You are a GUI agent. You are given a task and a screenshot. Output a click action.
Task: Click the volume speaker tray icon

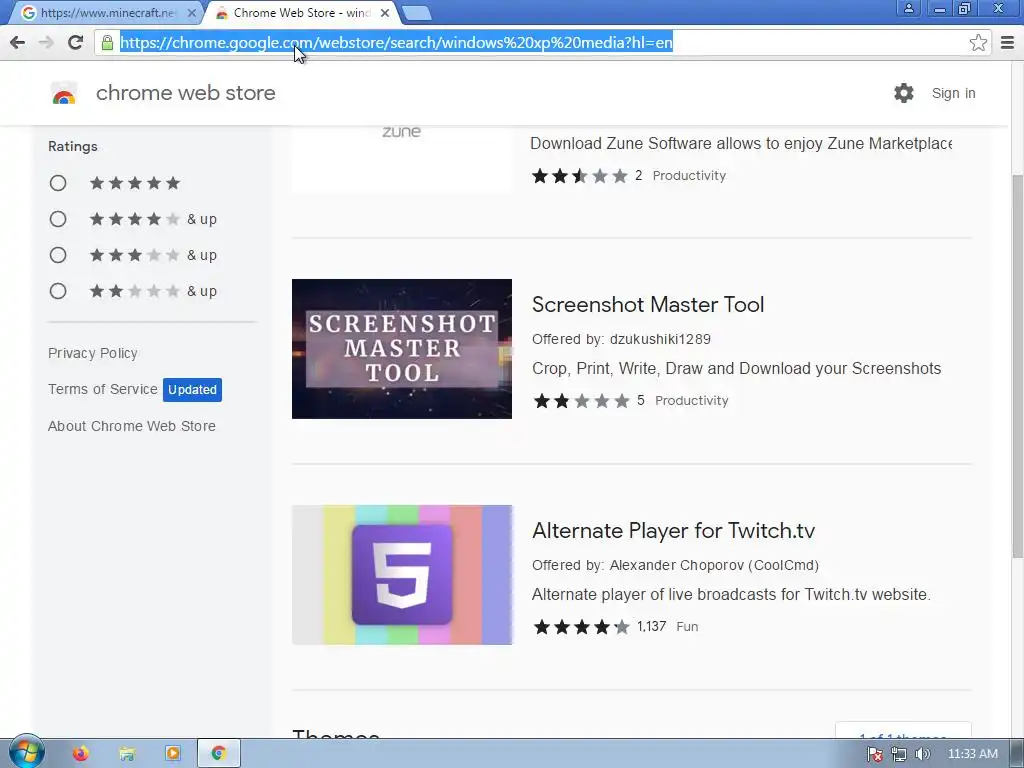point(922,754)
